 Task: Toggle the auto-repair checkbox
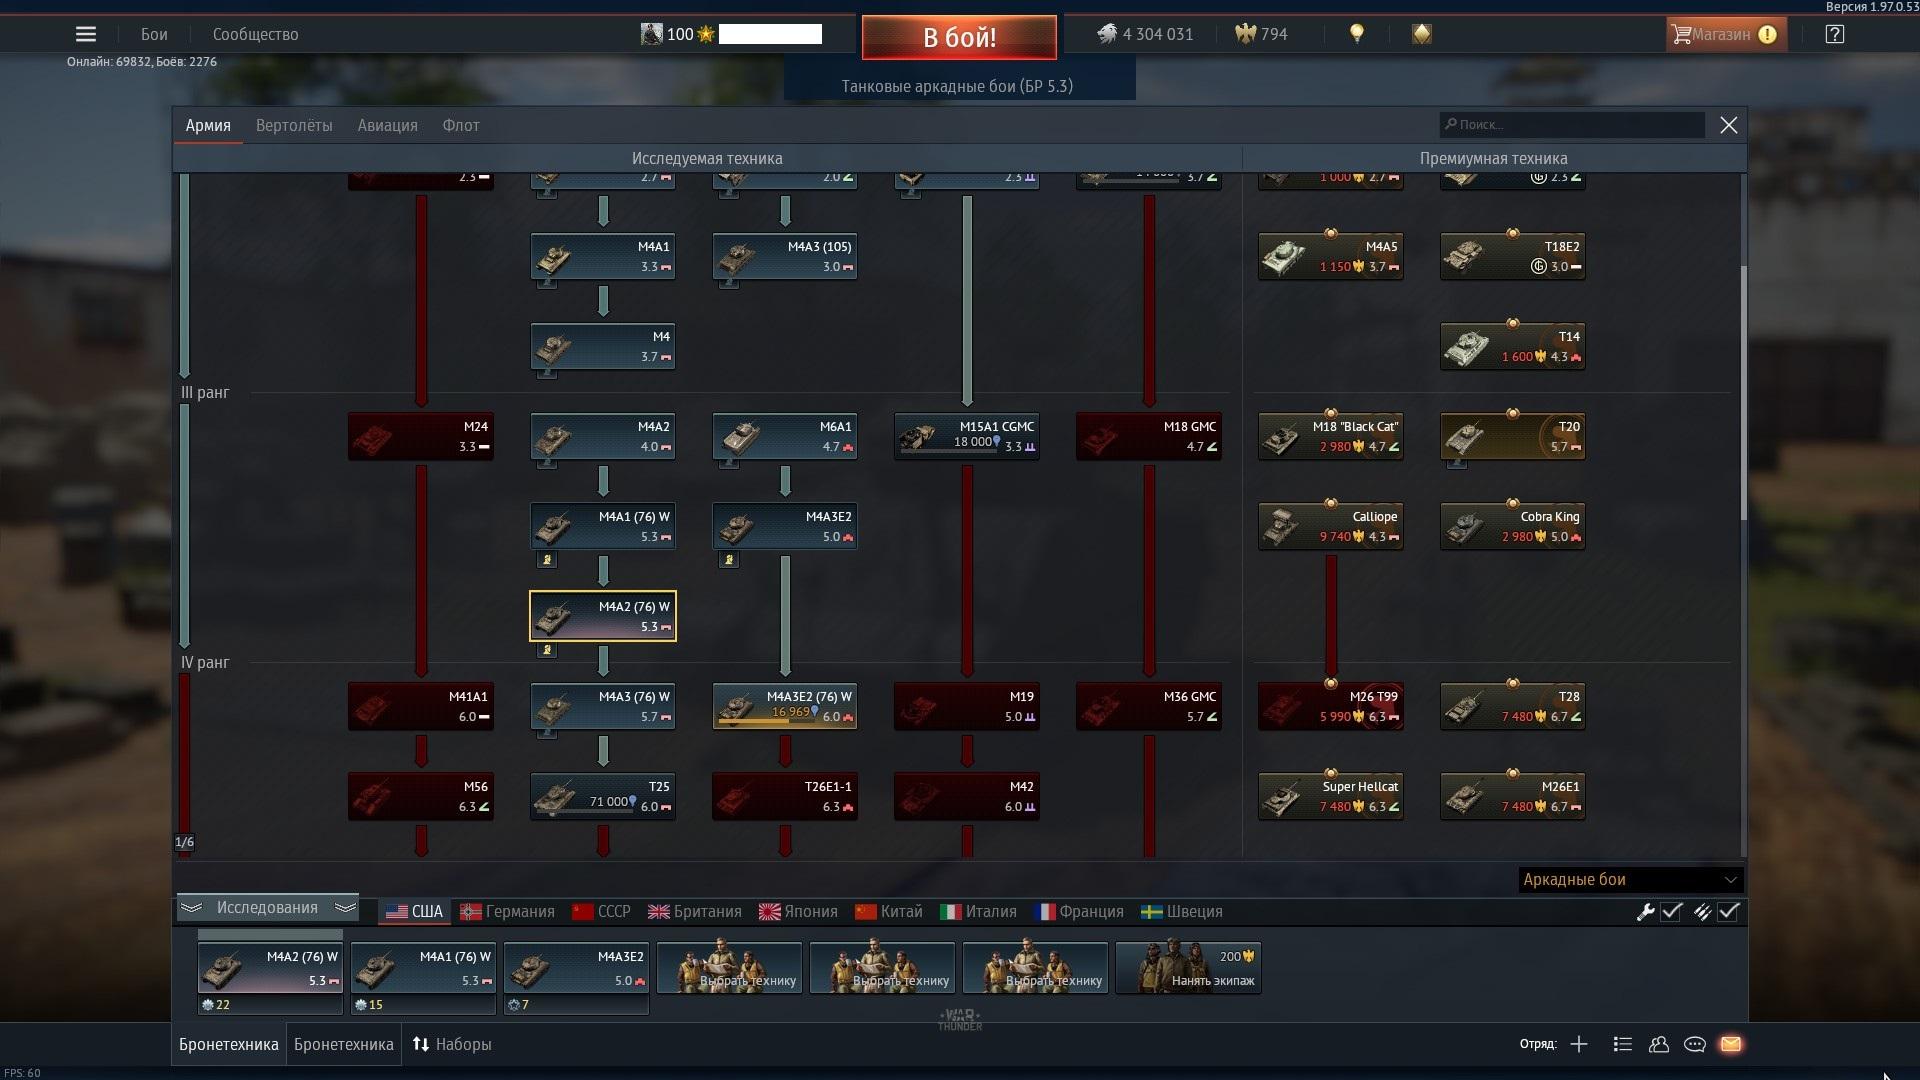(x=1672, y=912)
